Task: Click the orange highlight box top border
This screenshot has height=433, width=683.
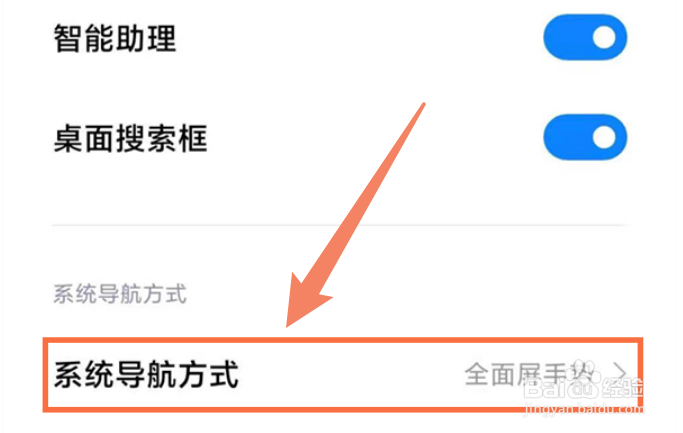Action: (x=343, y=340)
